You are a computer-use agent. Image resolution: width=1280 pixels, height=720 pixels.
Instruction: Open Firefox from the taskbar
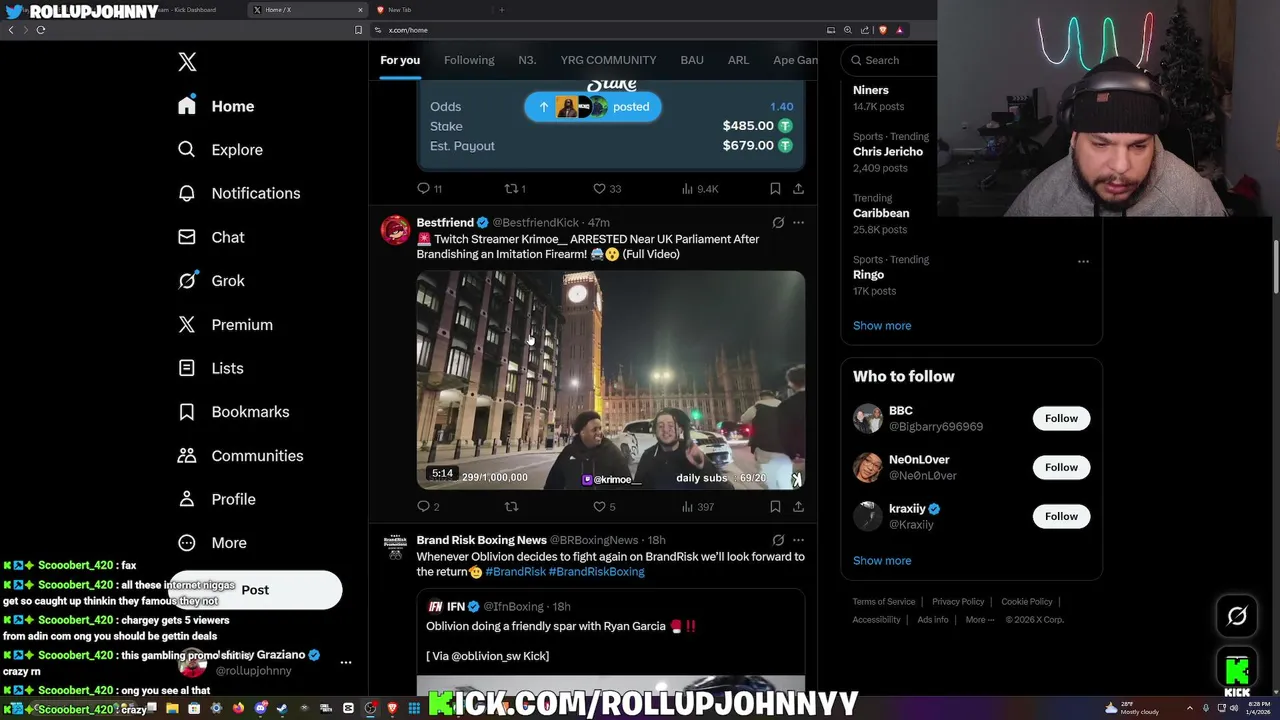pyautogui.click(x=238, y=708)
